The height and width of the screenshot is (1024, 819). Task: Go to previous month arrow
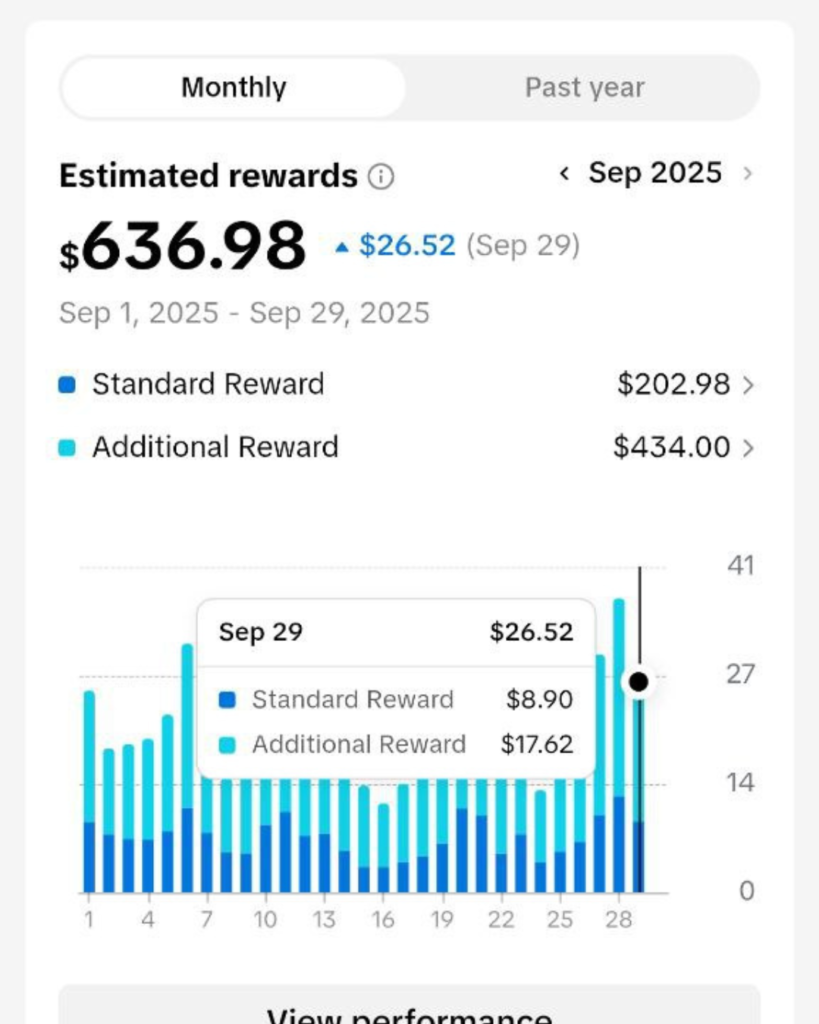pos(564,174)
